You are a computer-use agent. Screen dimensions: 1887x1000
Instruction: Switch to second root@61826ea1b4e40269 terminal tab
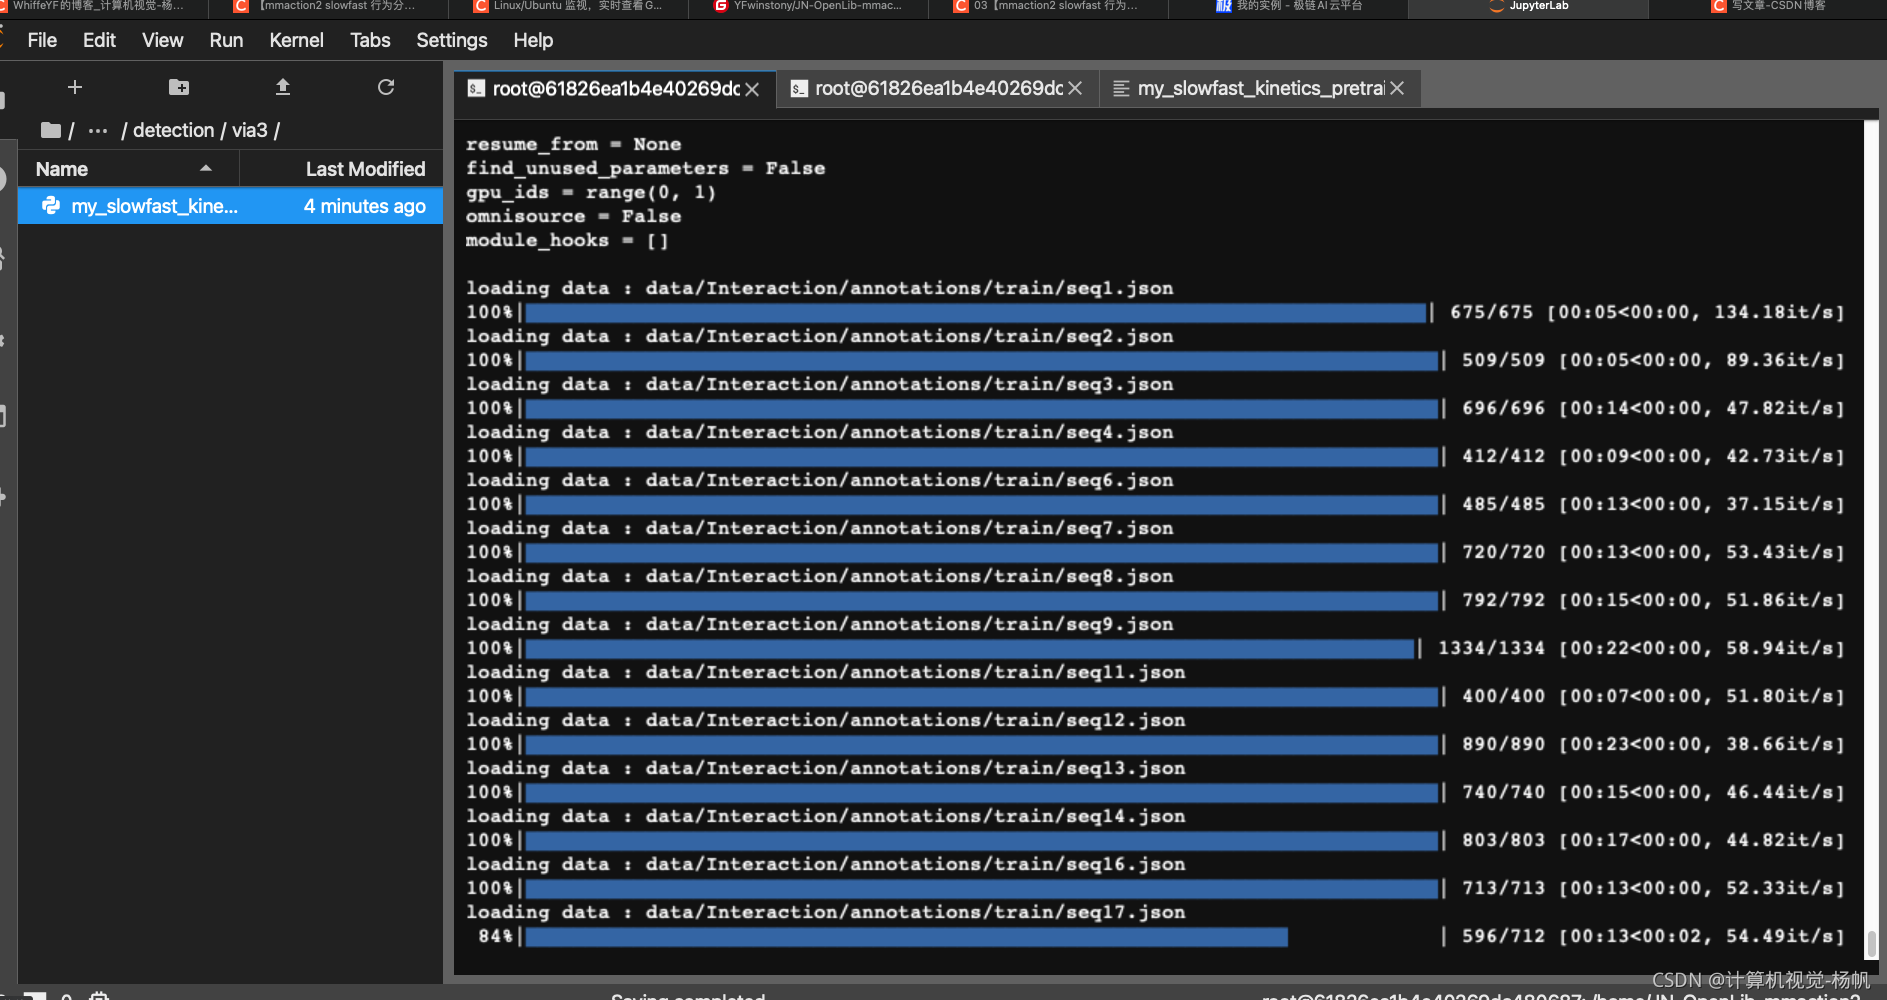pos(938,89)
